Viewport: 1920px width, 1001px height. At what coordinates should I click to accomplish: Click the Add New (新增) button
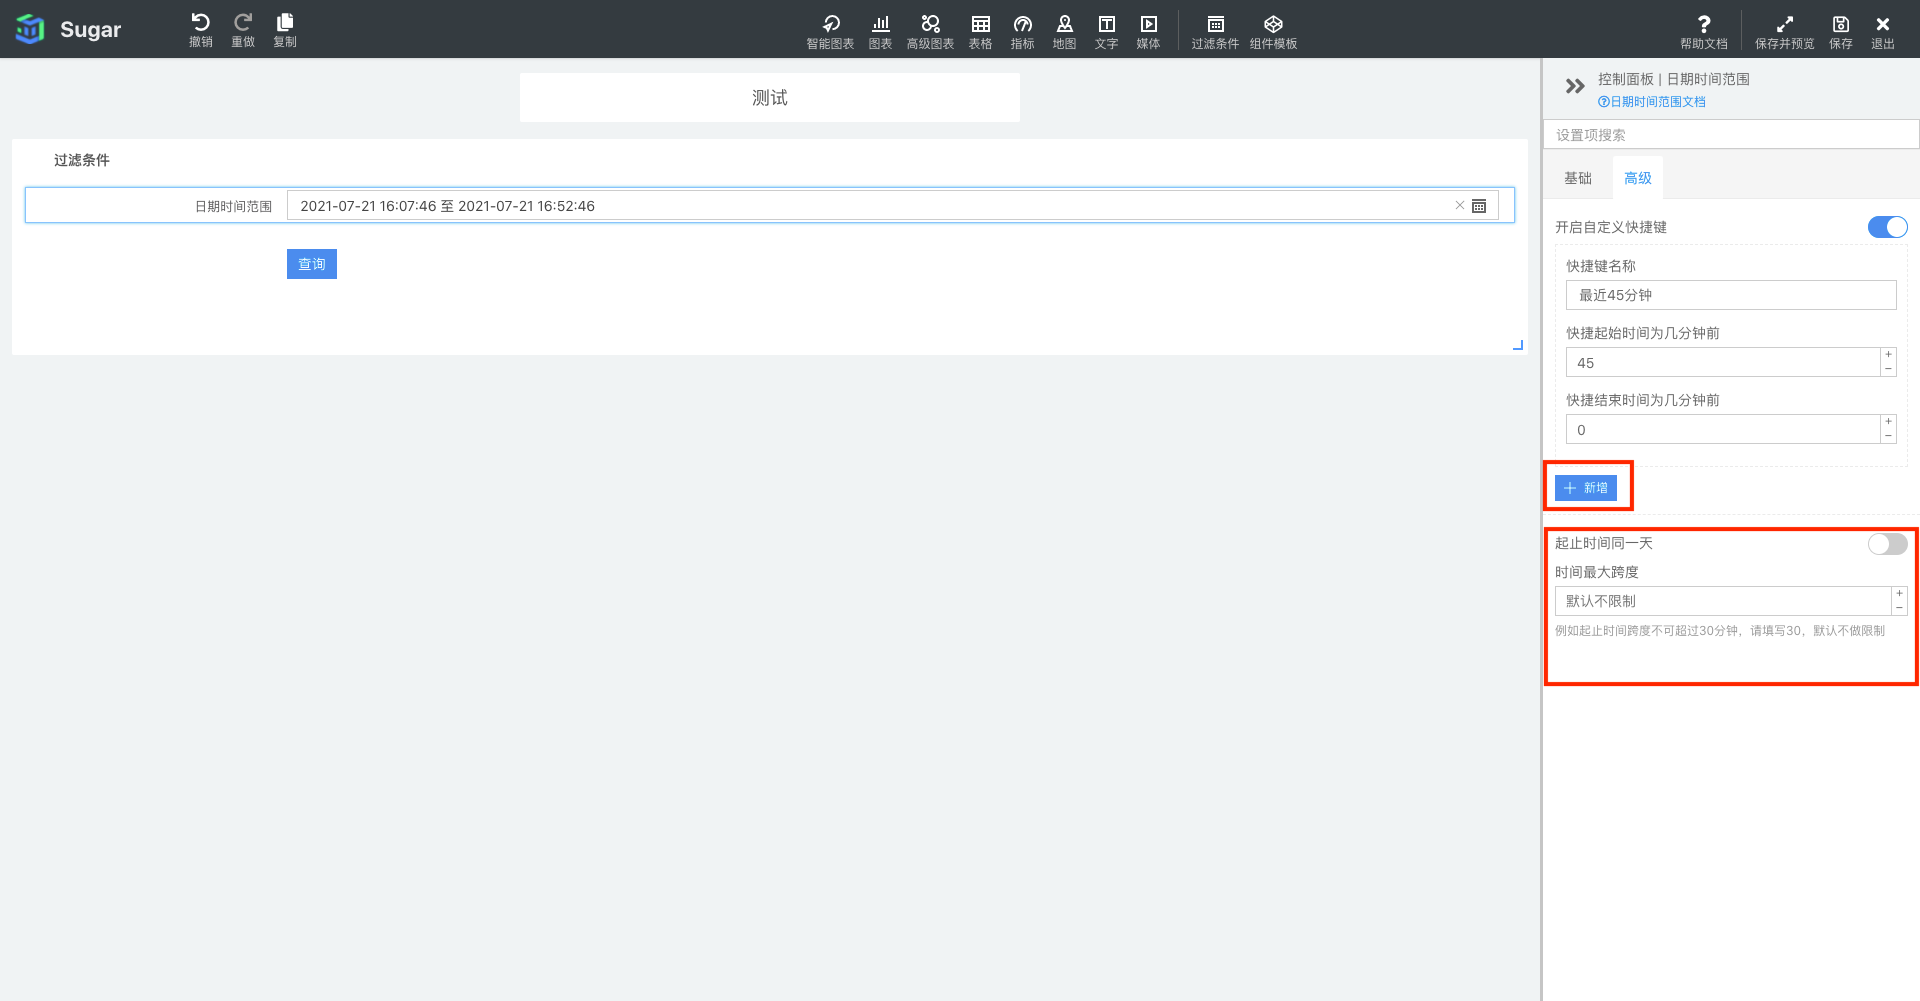click(x=1586, y=488)
